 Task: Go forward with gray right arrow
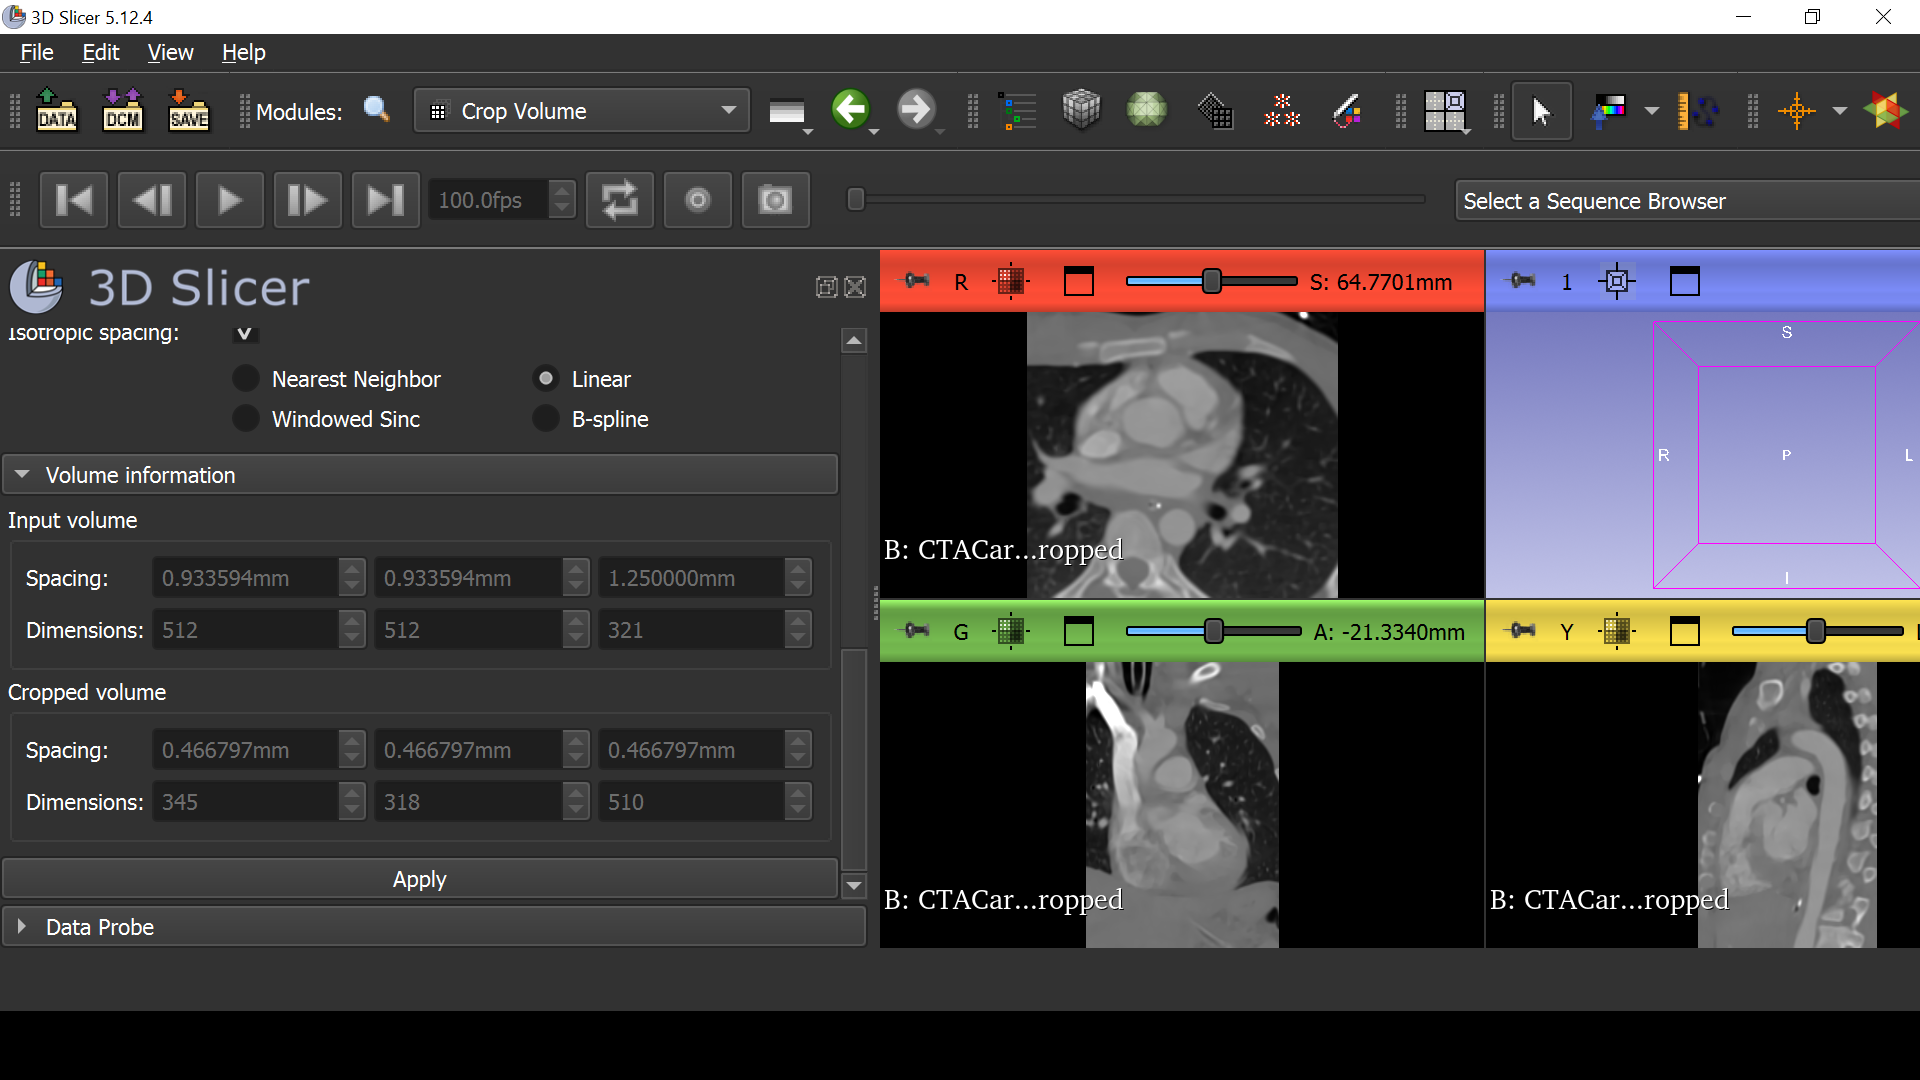(916, 110)
